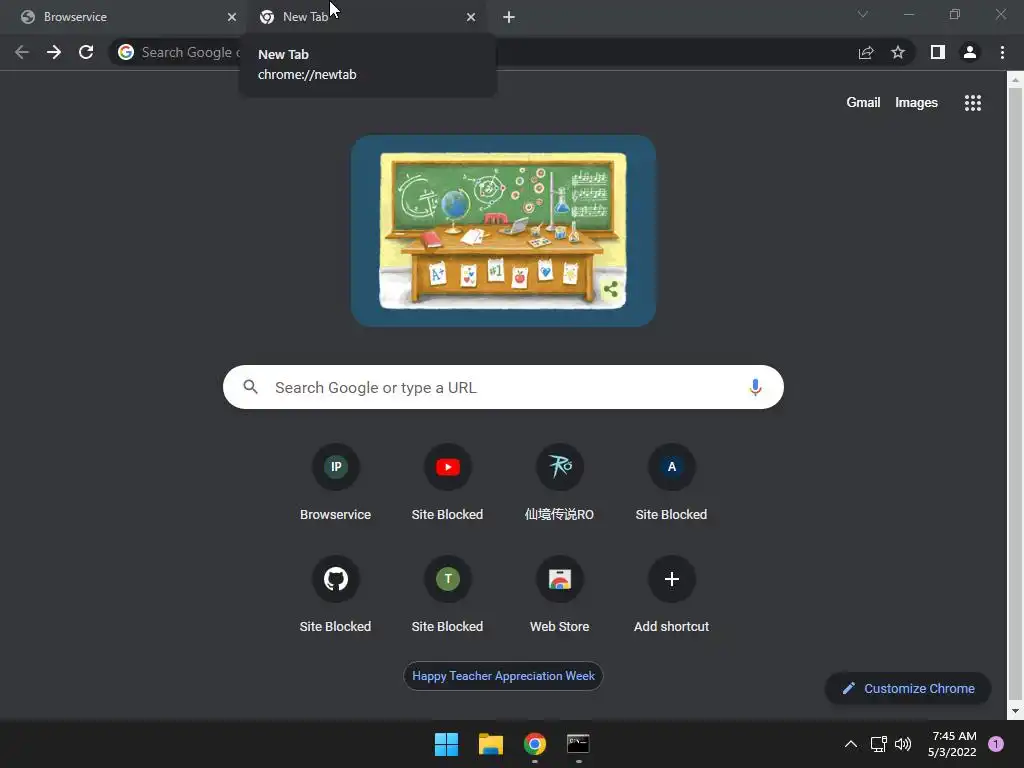1024x768 pixels.
Task: Open the Web Store shortcut
Action: pyautogui.click(x=560, y=596)
